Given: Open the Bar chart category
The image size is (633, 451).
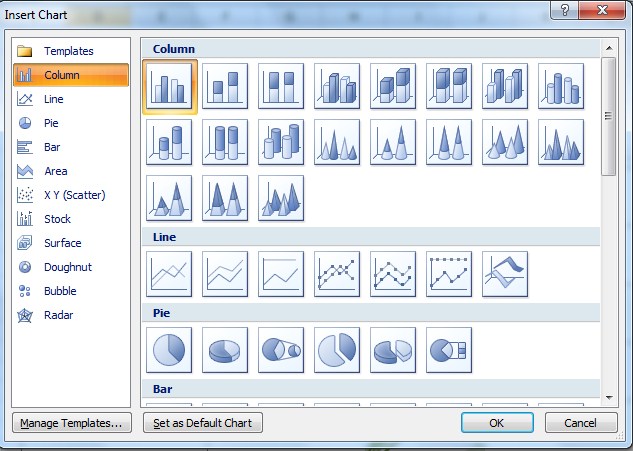Looking at the screenshot, I should 71,147.
